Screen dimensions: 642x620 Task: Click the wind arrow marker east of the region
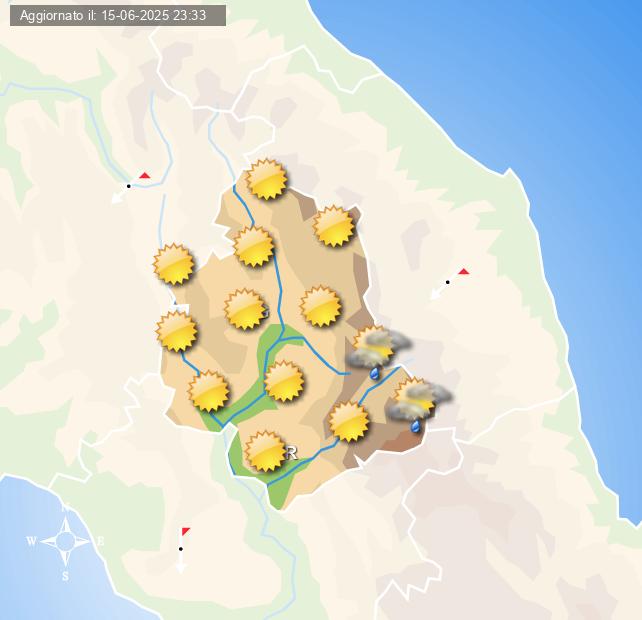click(x=449, y=283)
